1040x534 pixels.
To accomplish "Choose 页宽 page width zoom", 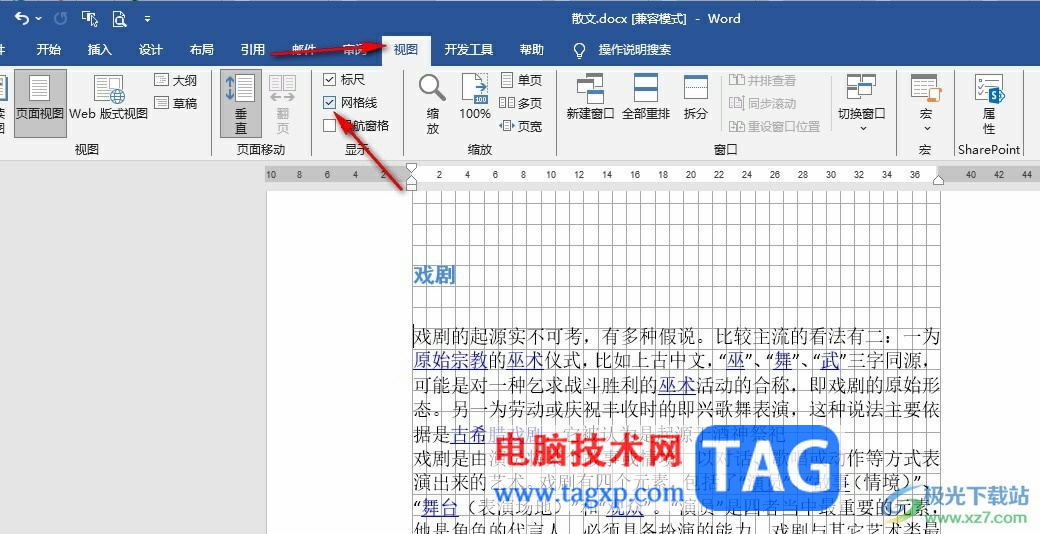I will pyautogui.click(x=521, y=126).
